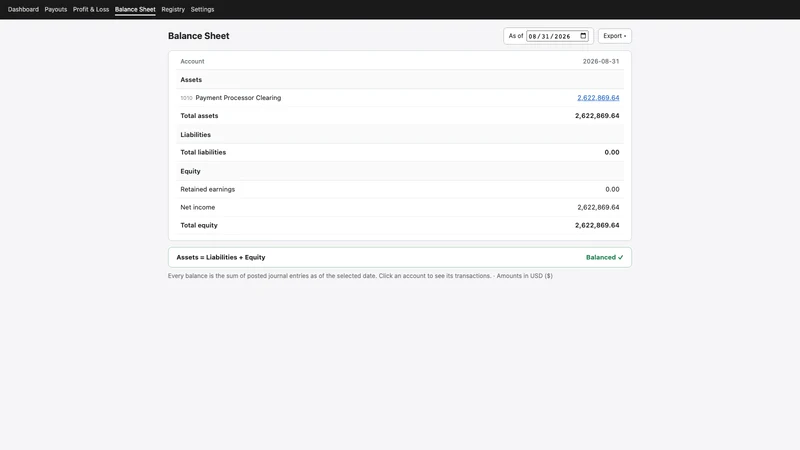Open the Registry tab

[x=173, y=9]
